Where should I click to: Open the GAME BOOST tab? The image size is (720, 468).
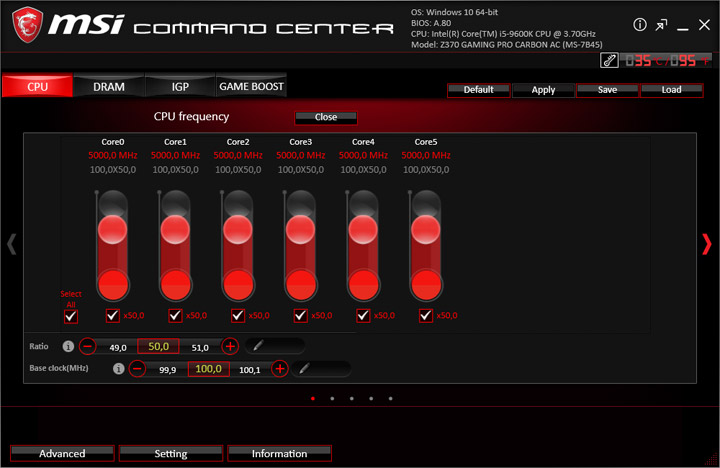coord(251,86)
